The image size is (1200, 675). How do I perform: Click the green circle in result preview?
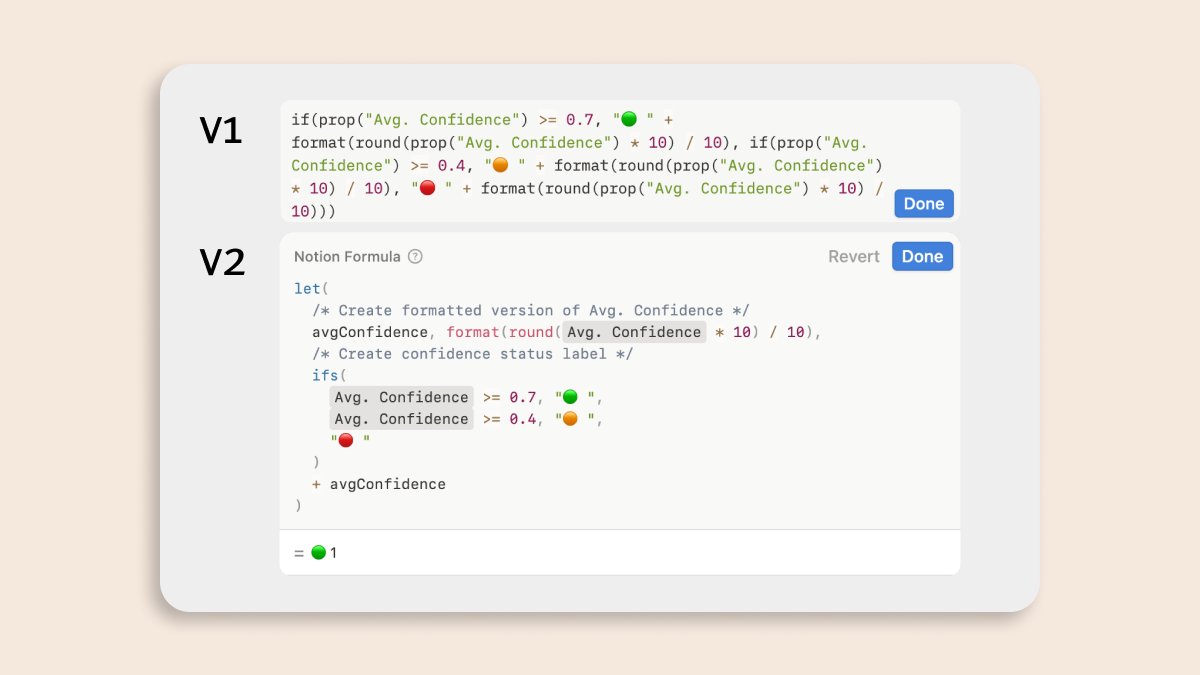[318, 552]
